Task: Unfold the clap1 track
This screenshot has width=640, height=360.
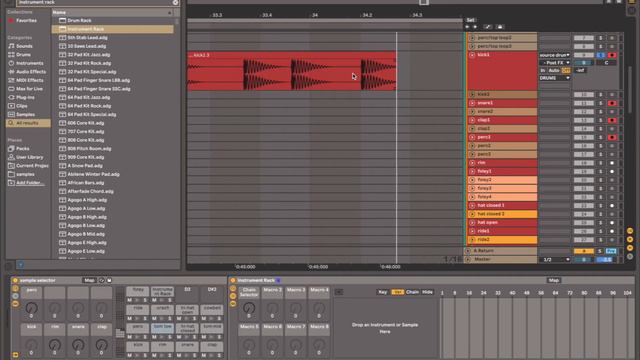Action: tap(472, 120)
